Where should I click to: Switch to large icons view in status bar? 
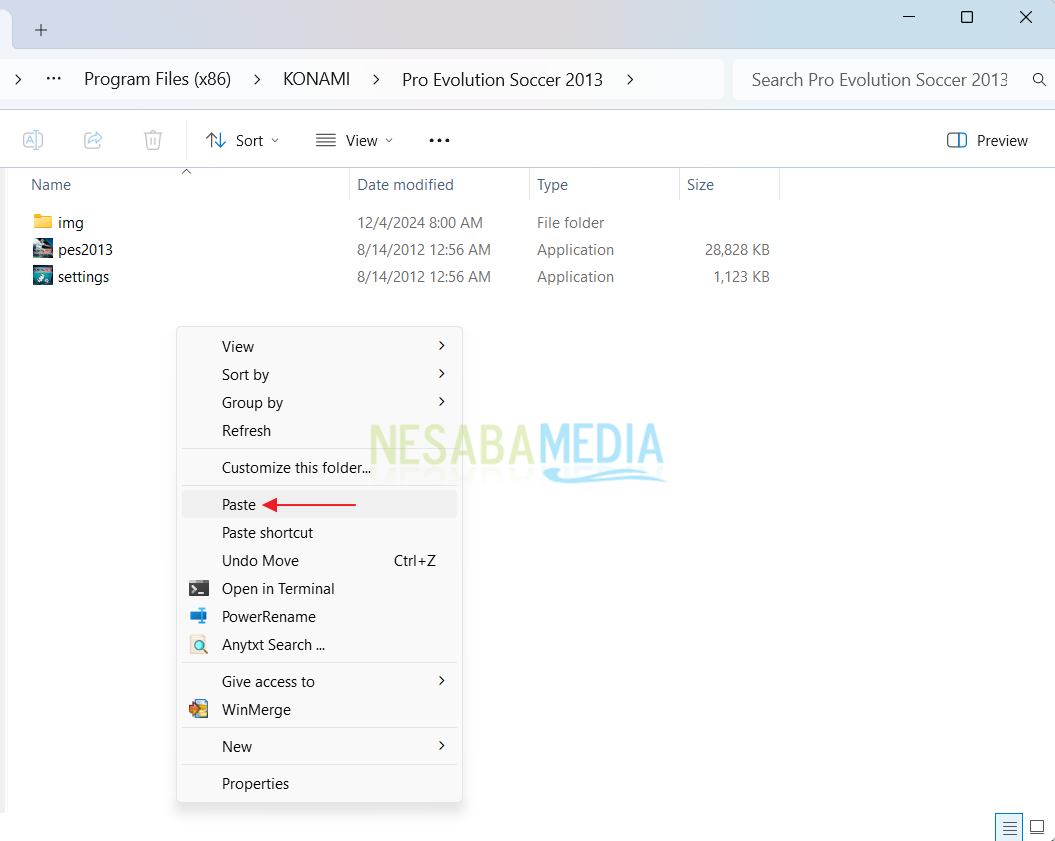point(1038,827)
